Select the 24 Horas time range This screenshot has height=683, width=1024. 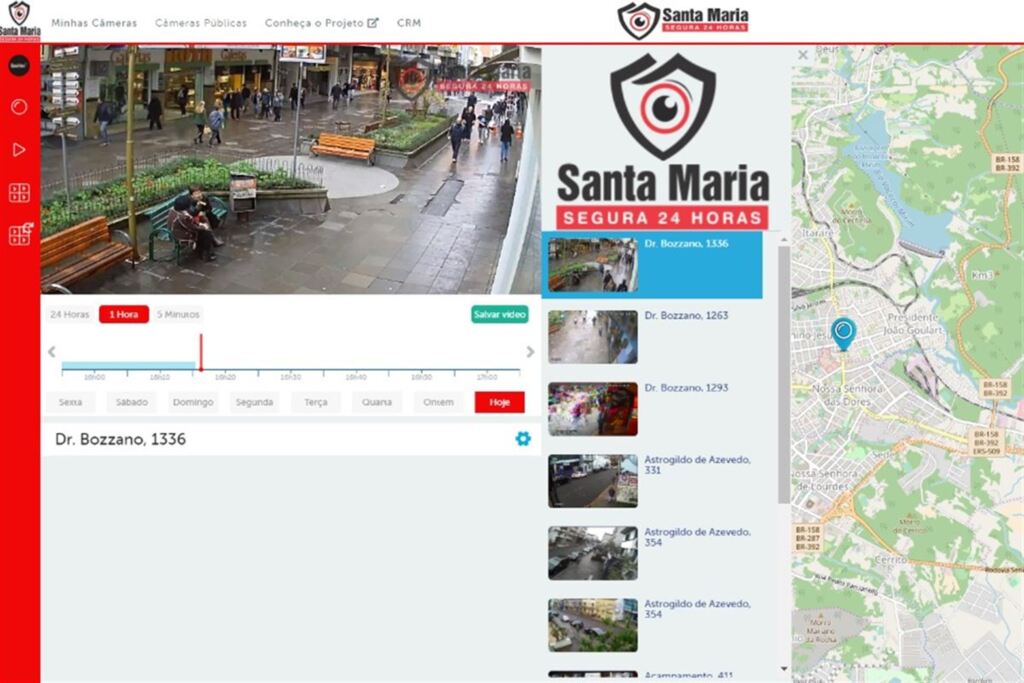click(70, 314)
